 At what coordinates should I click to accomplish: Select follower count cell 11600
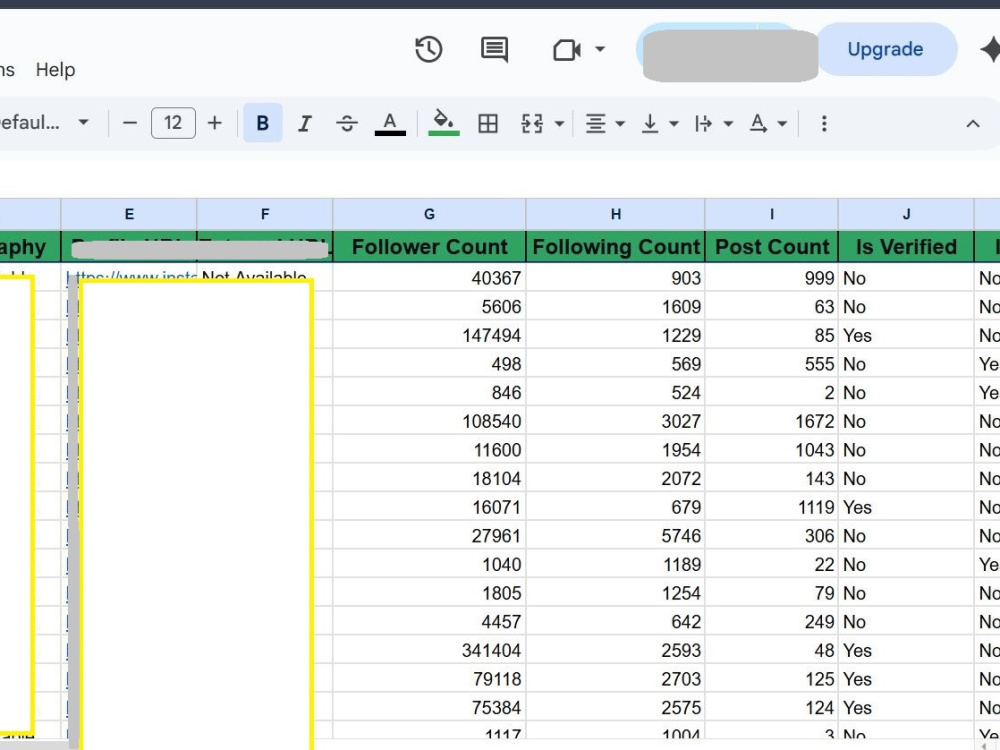pyautogui.click(x=429, y=450)
